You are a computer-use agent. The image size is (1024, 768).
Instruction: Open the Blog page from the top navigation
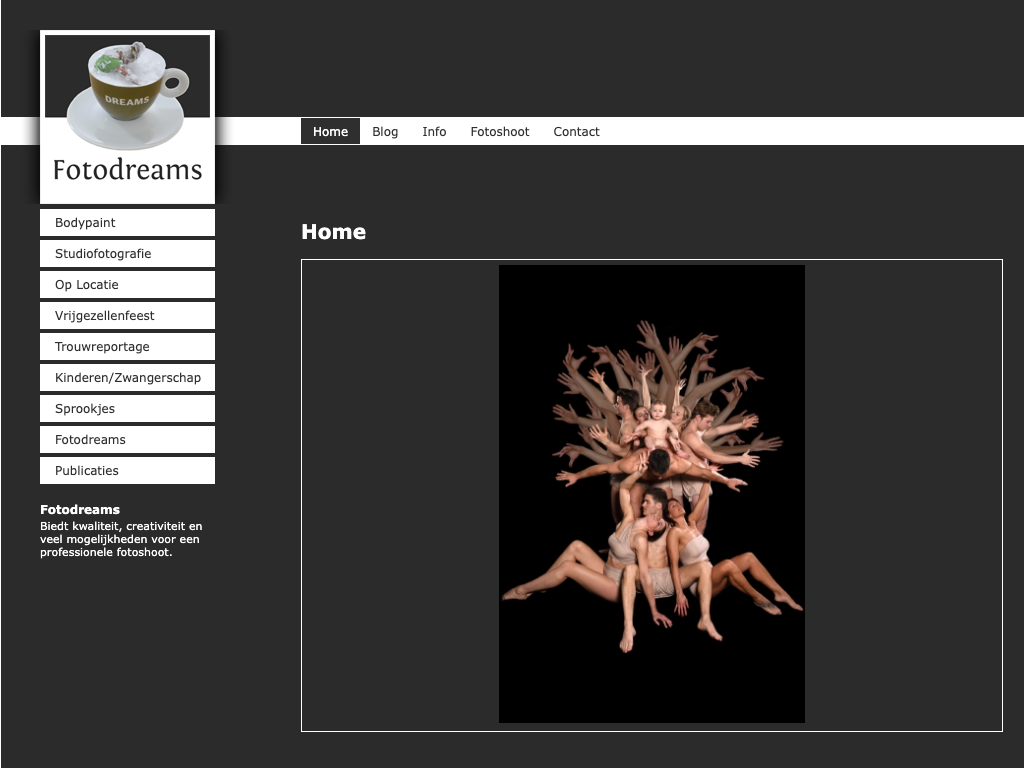point(385,131)
